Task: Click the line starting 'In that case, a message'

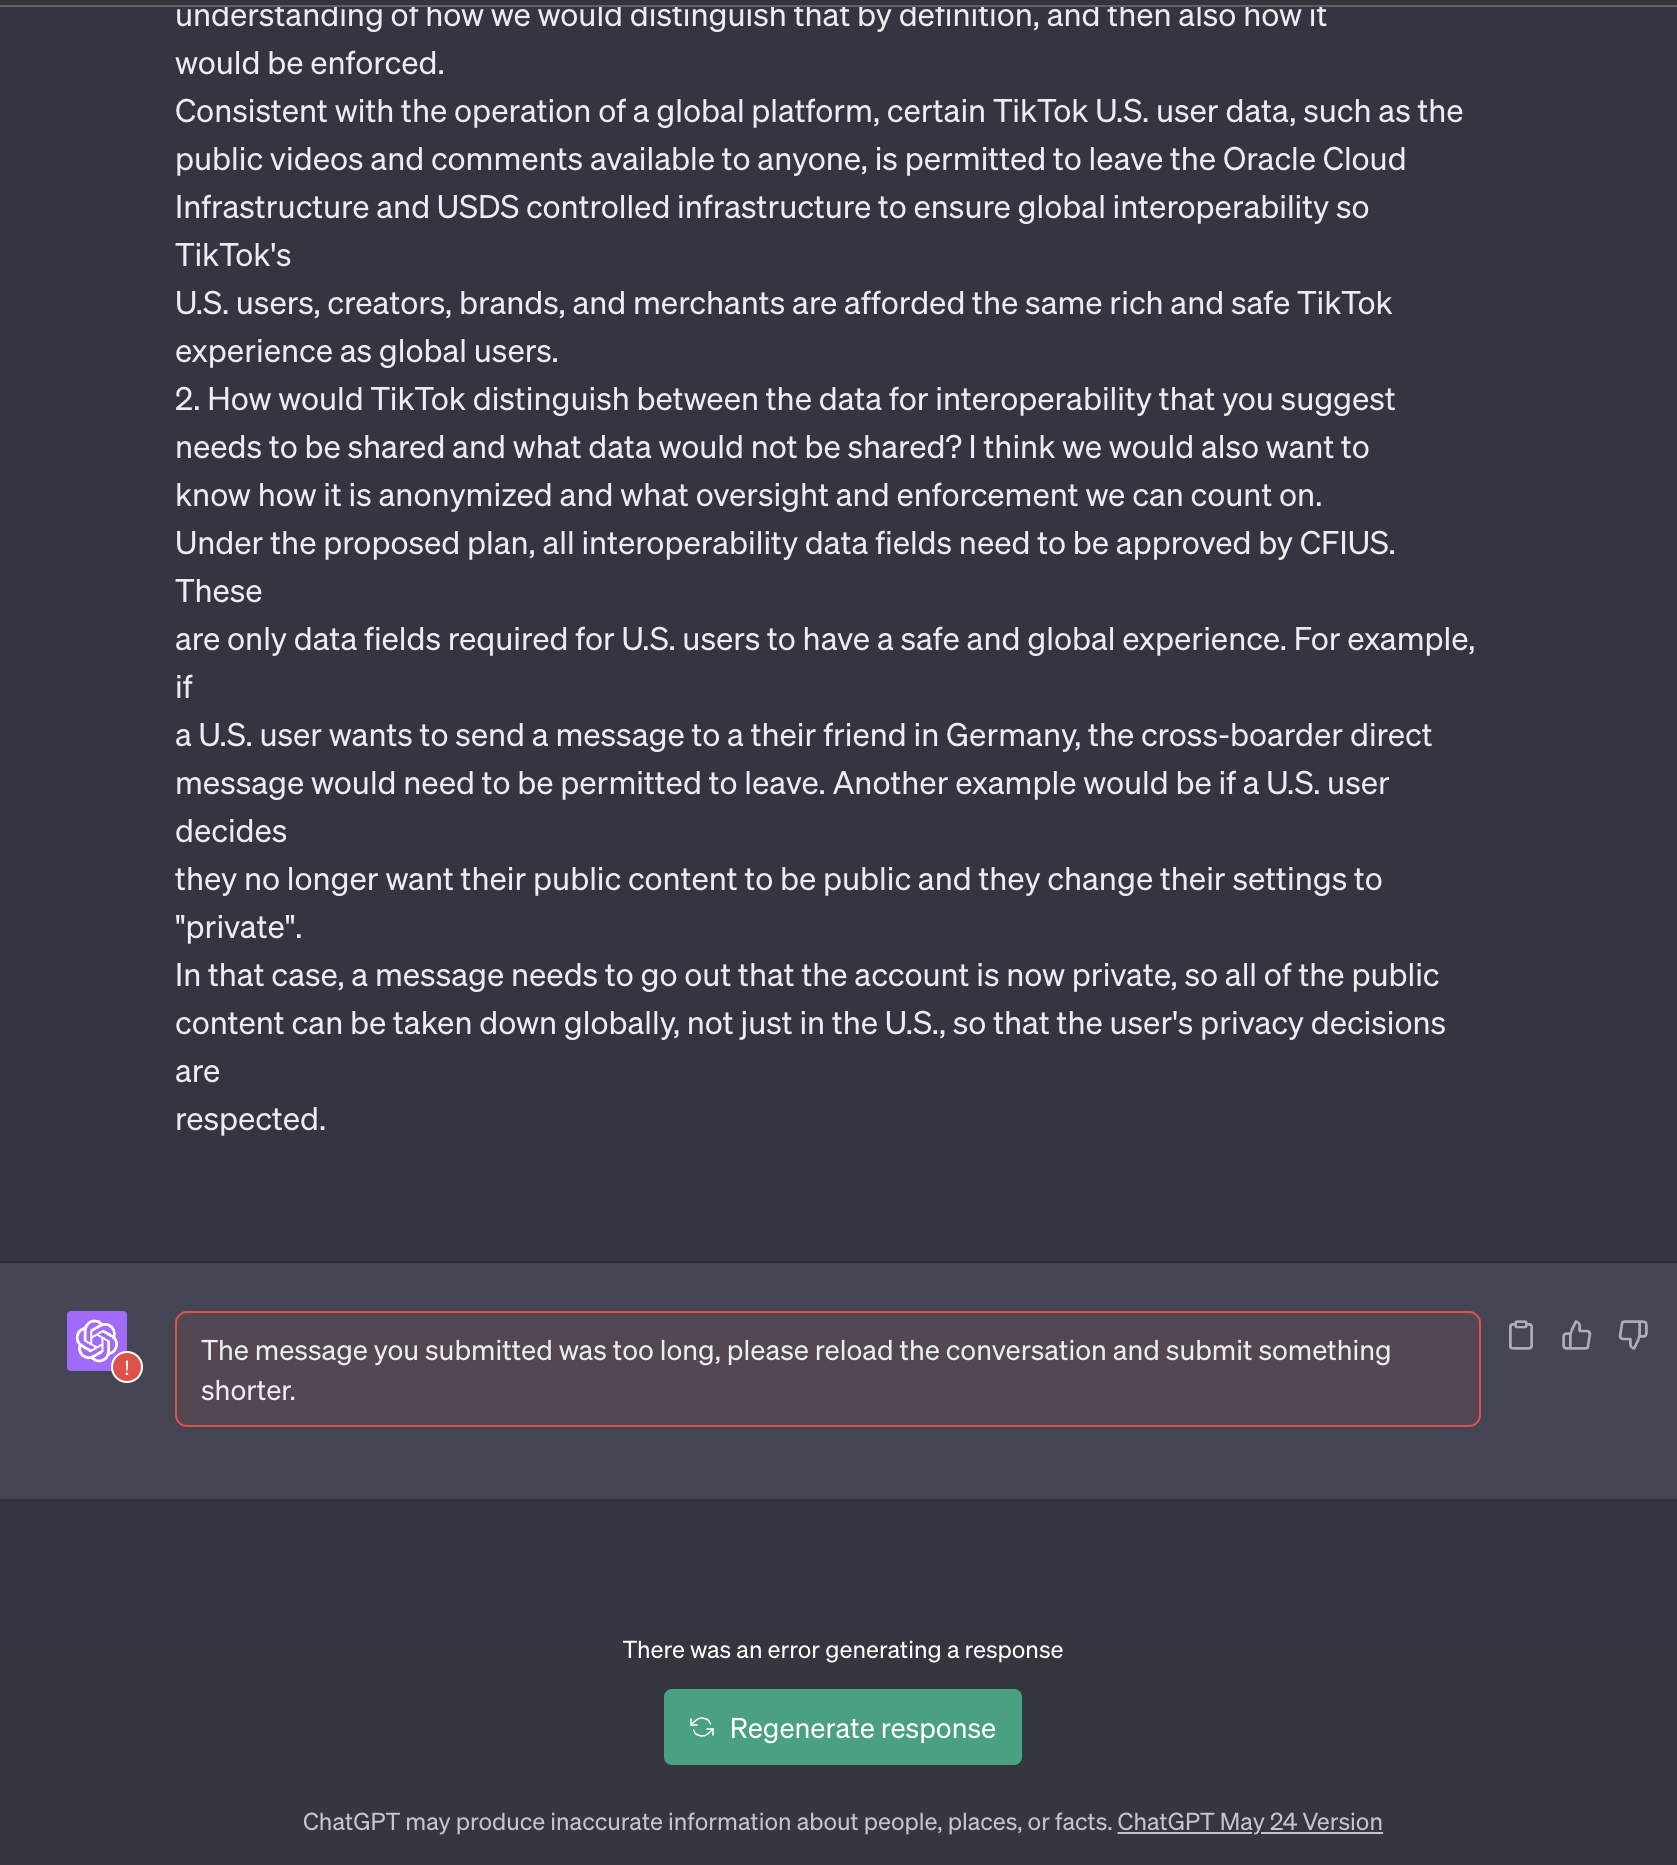Action: pos(806,975)
